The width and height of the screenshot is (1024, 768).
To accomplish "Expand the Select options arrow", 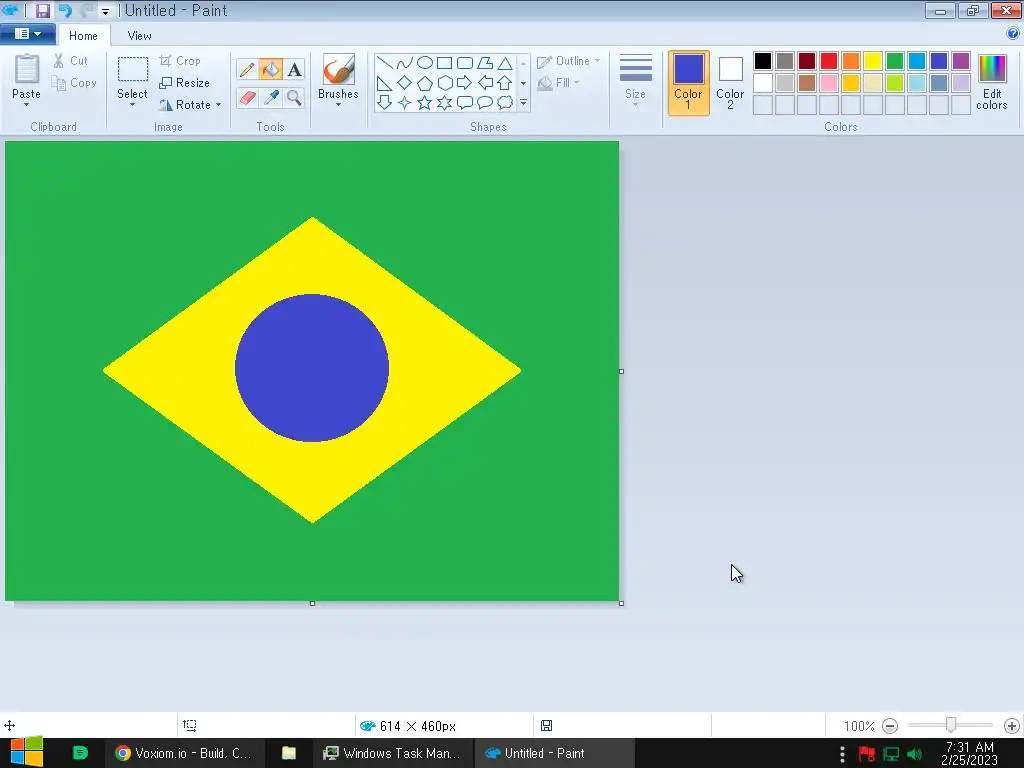I will (x=132, y=104).
